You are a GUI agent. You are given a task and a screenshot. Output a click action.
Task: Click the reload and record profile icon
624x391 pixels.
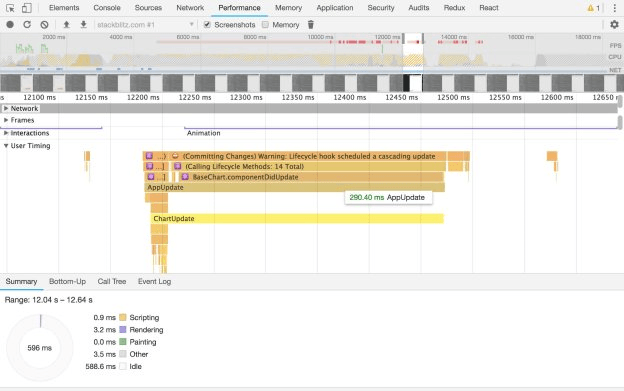click(27, 25)
